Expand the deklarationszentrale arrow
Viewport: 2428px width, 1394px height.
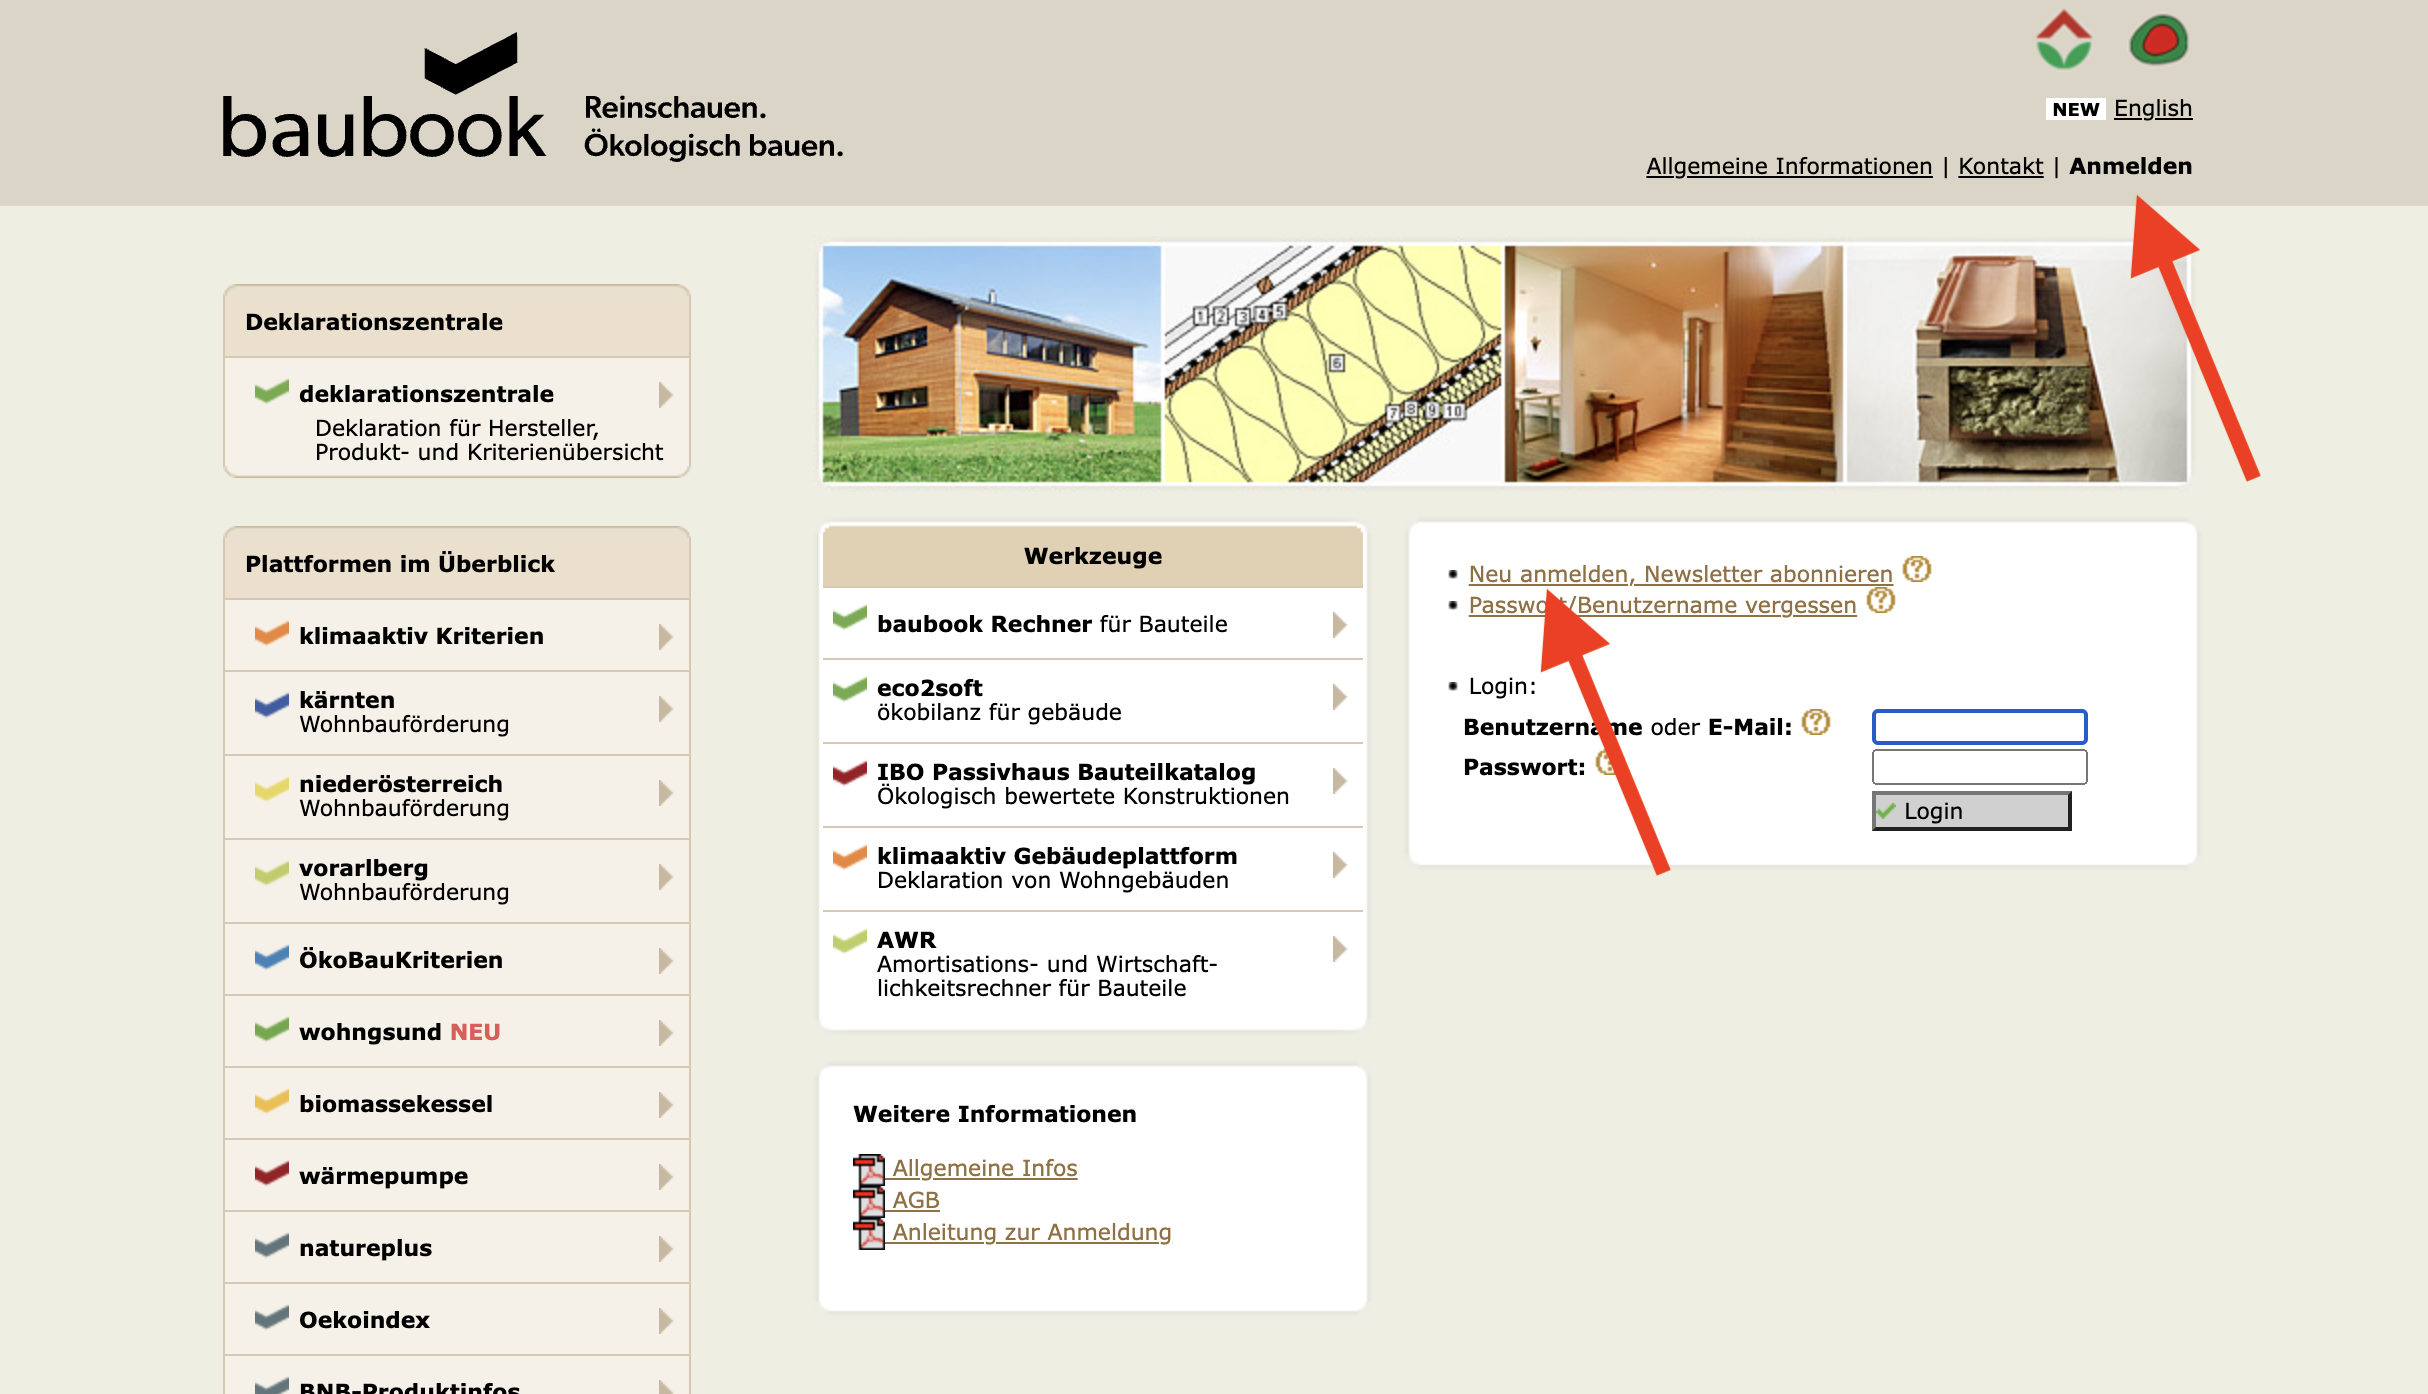pyautogui.click(x=665, y=395)
